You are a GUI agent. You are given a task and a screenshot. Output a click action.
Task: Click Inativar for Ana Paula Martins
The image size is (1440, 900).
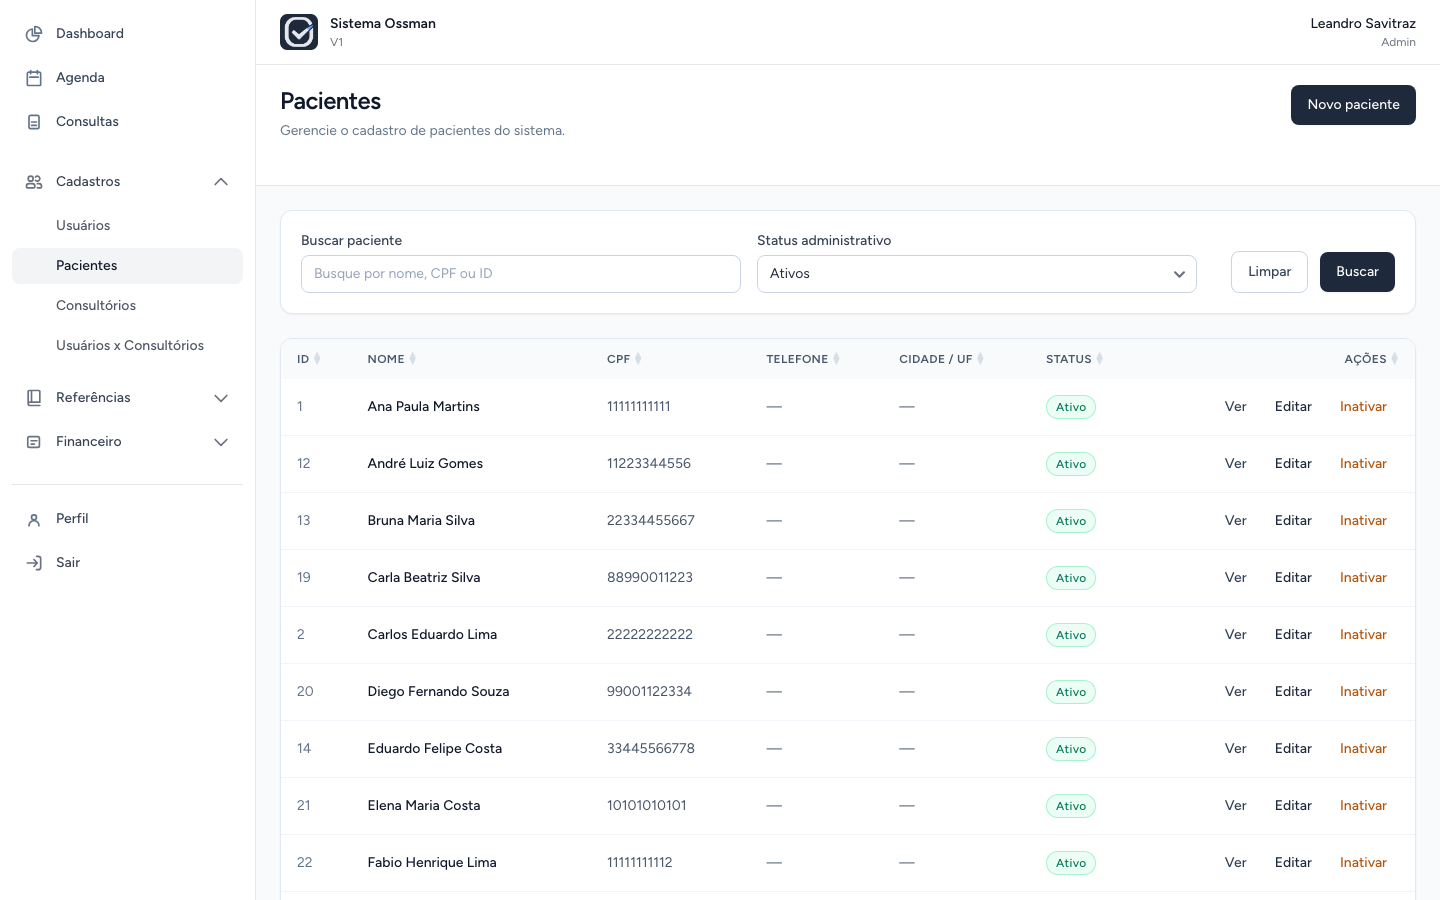point(1363,407)
